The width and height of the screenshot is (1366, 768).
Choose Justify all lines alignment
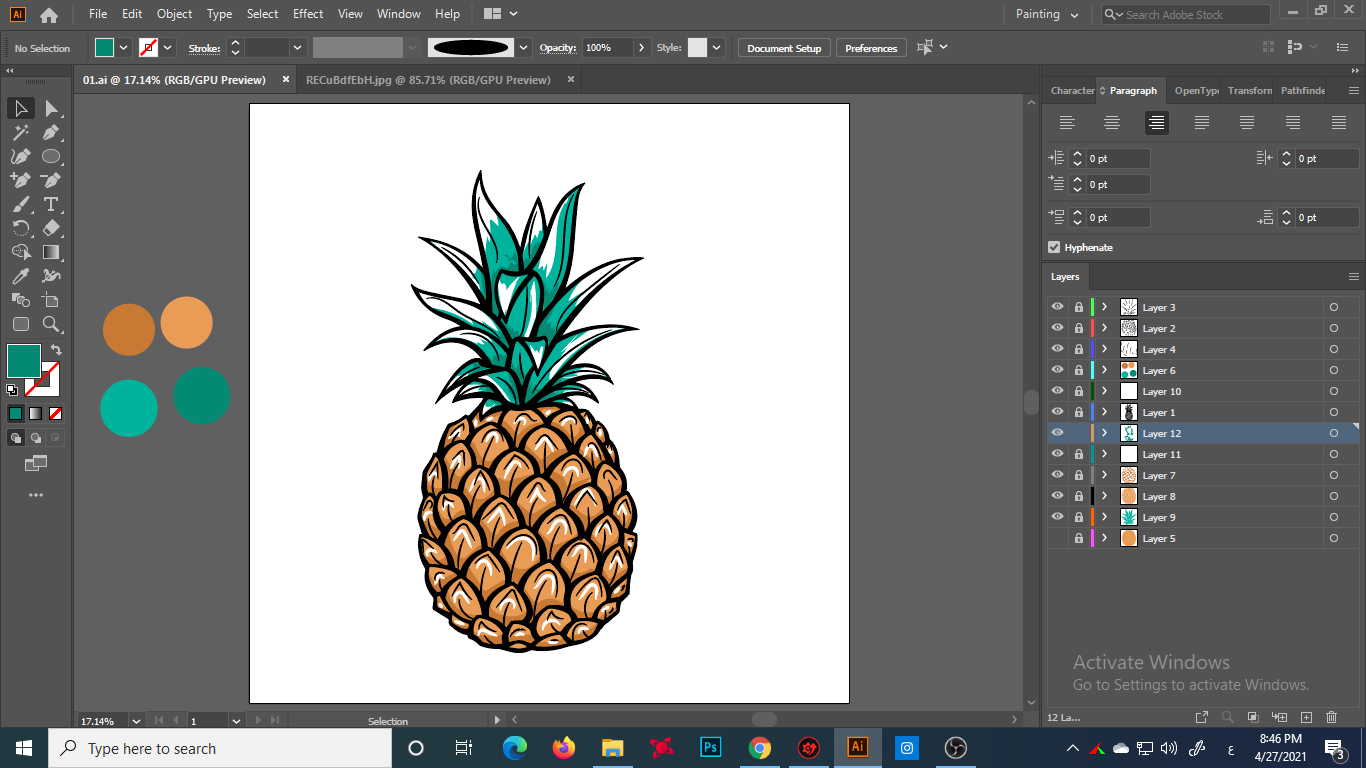(1339, 123)
